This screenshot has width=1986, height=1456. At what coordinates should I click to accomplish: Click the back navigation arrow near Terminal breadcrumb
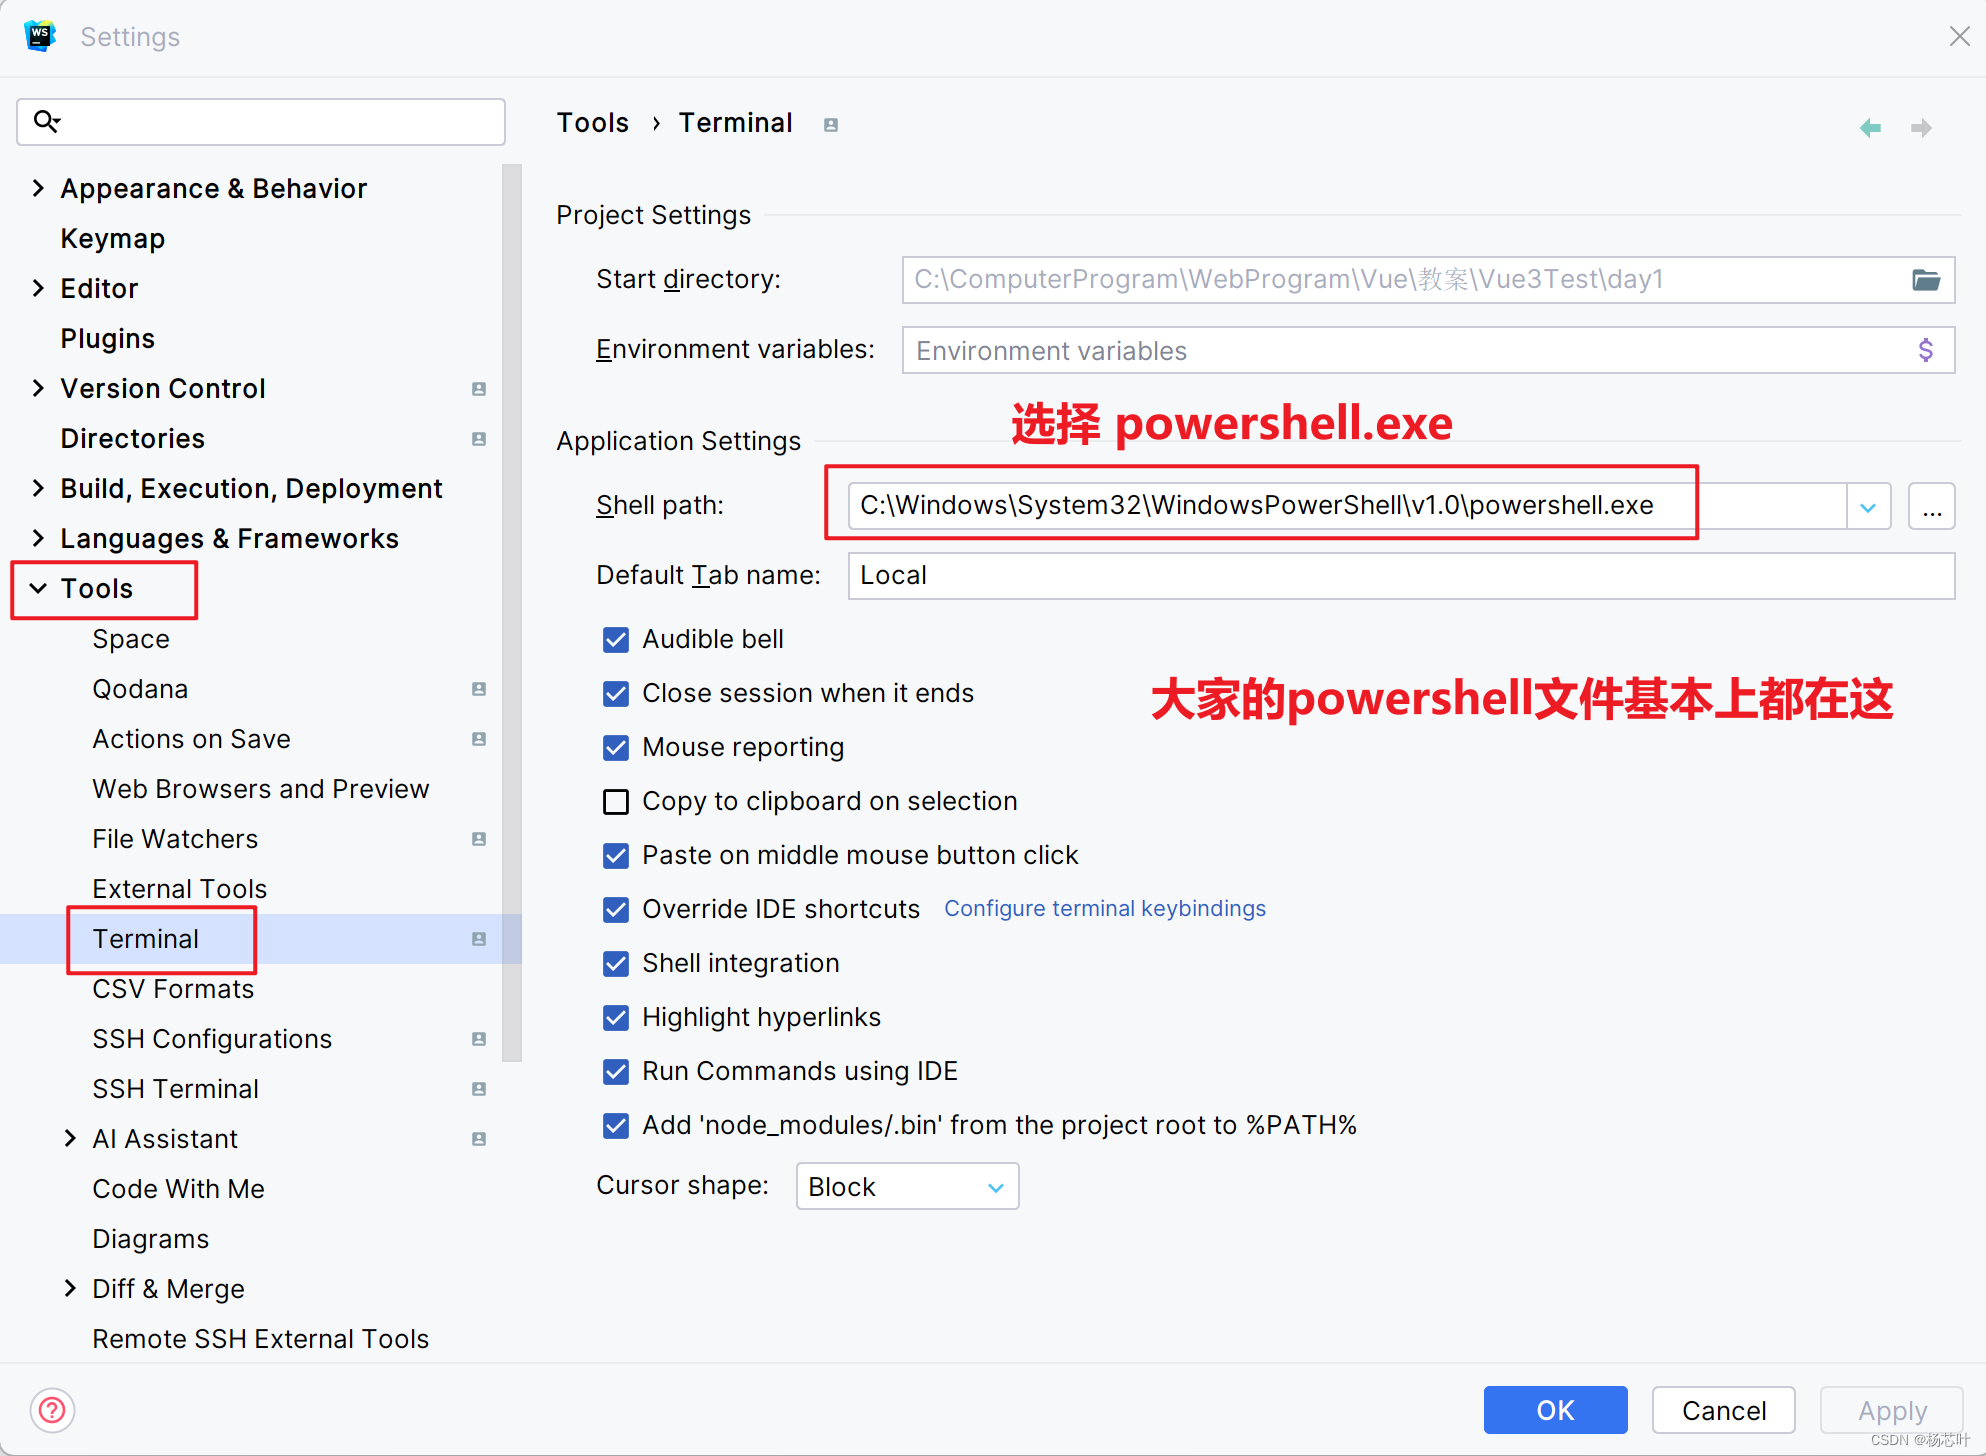(x=1871, y=128)
